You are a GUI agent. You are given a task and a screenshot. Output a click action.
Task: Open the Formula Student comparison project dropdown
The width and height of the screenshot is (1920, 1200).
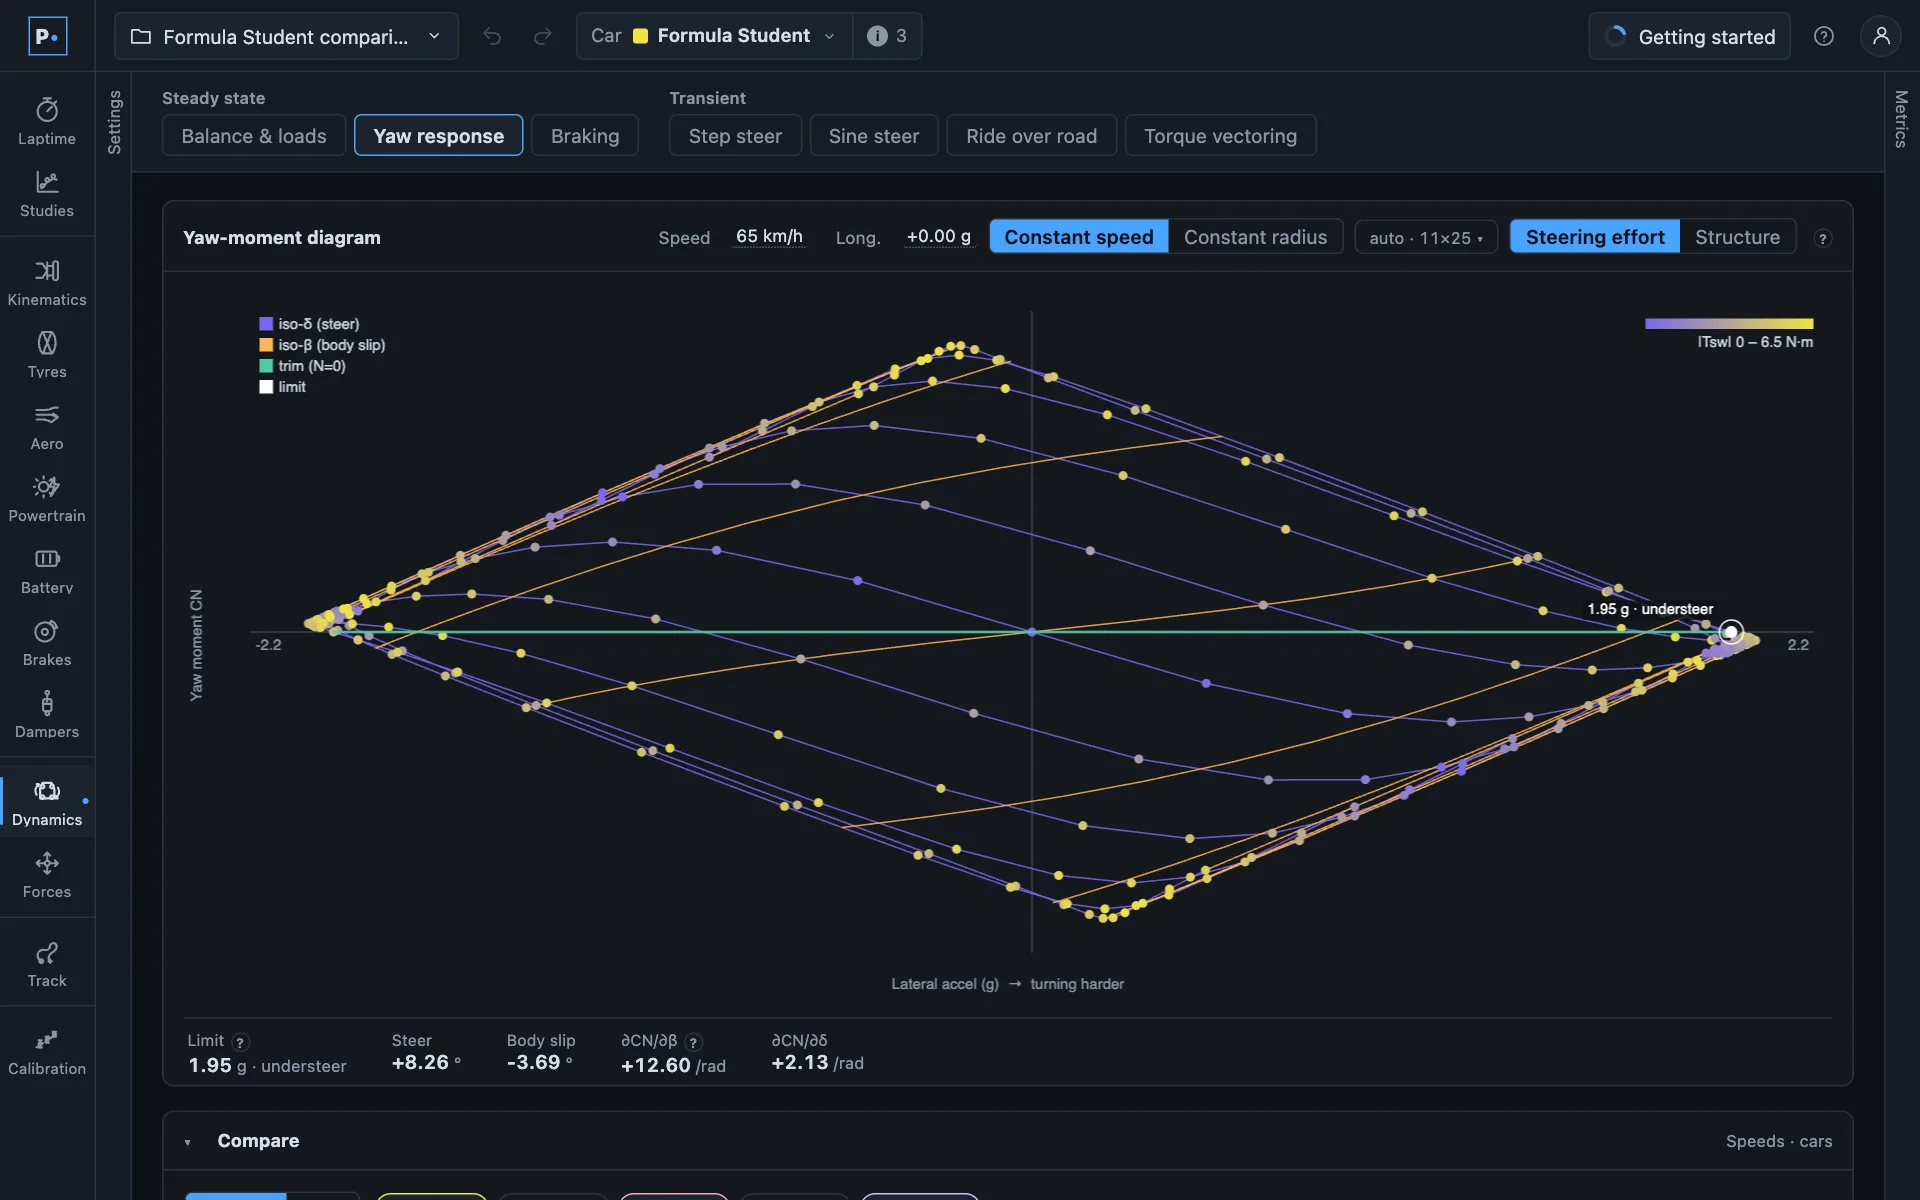[x=286, y=36]
